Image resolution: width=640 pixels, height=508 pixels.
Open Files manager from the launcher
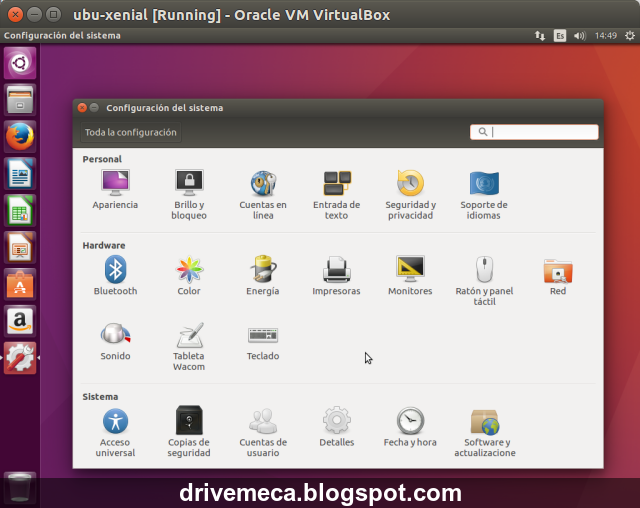[20, 100]
